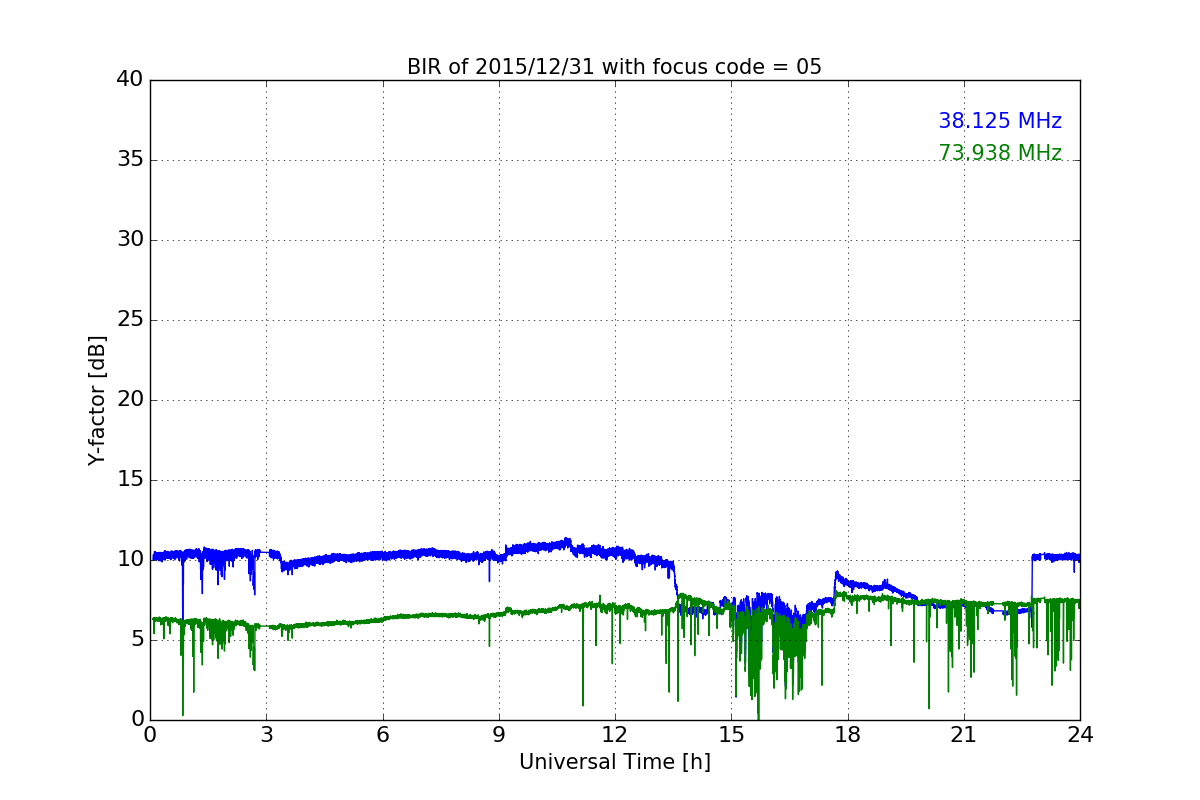Click the x-axis tick label "9"

[x=499, y=735]
